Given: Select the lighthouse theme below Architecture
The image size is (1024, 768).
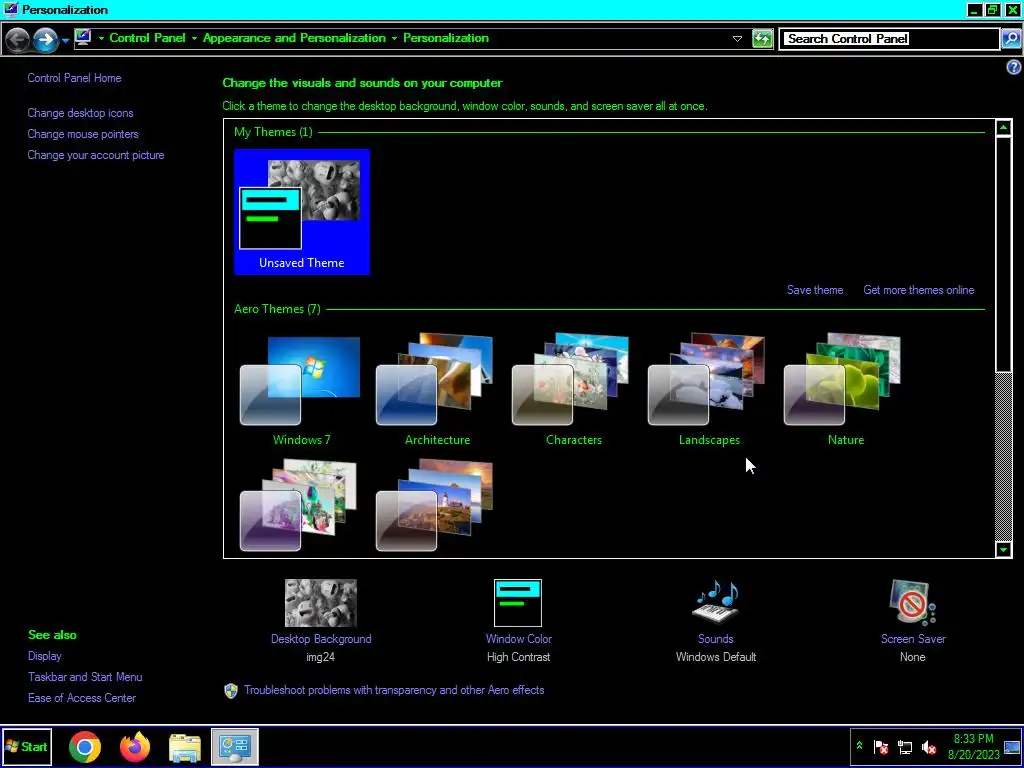Looking at the screenshot, I should [x=434, y=505].
